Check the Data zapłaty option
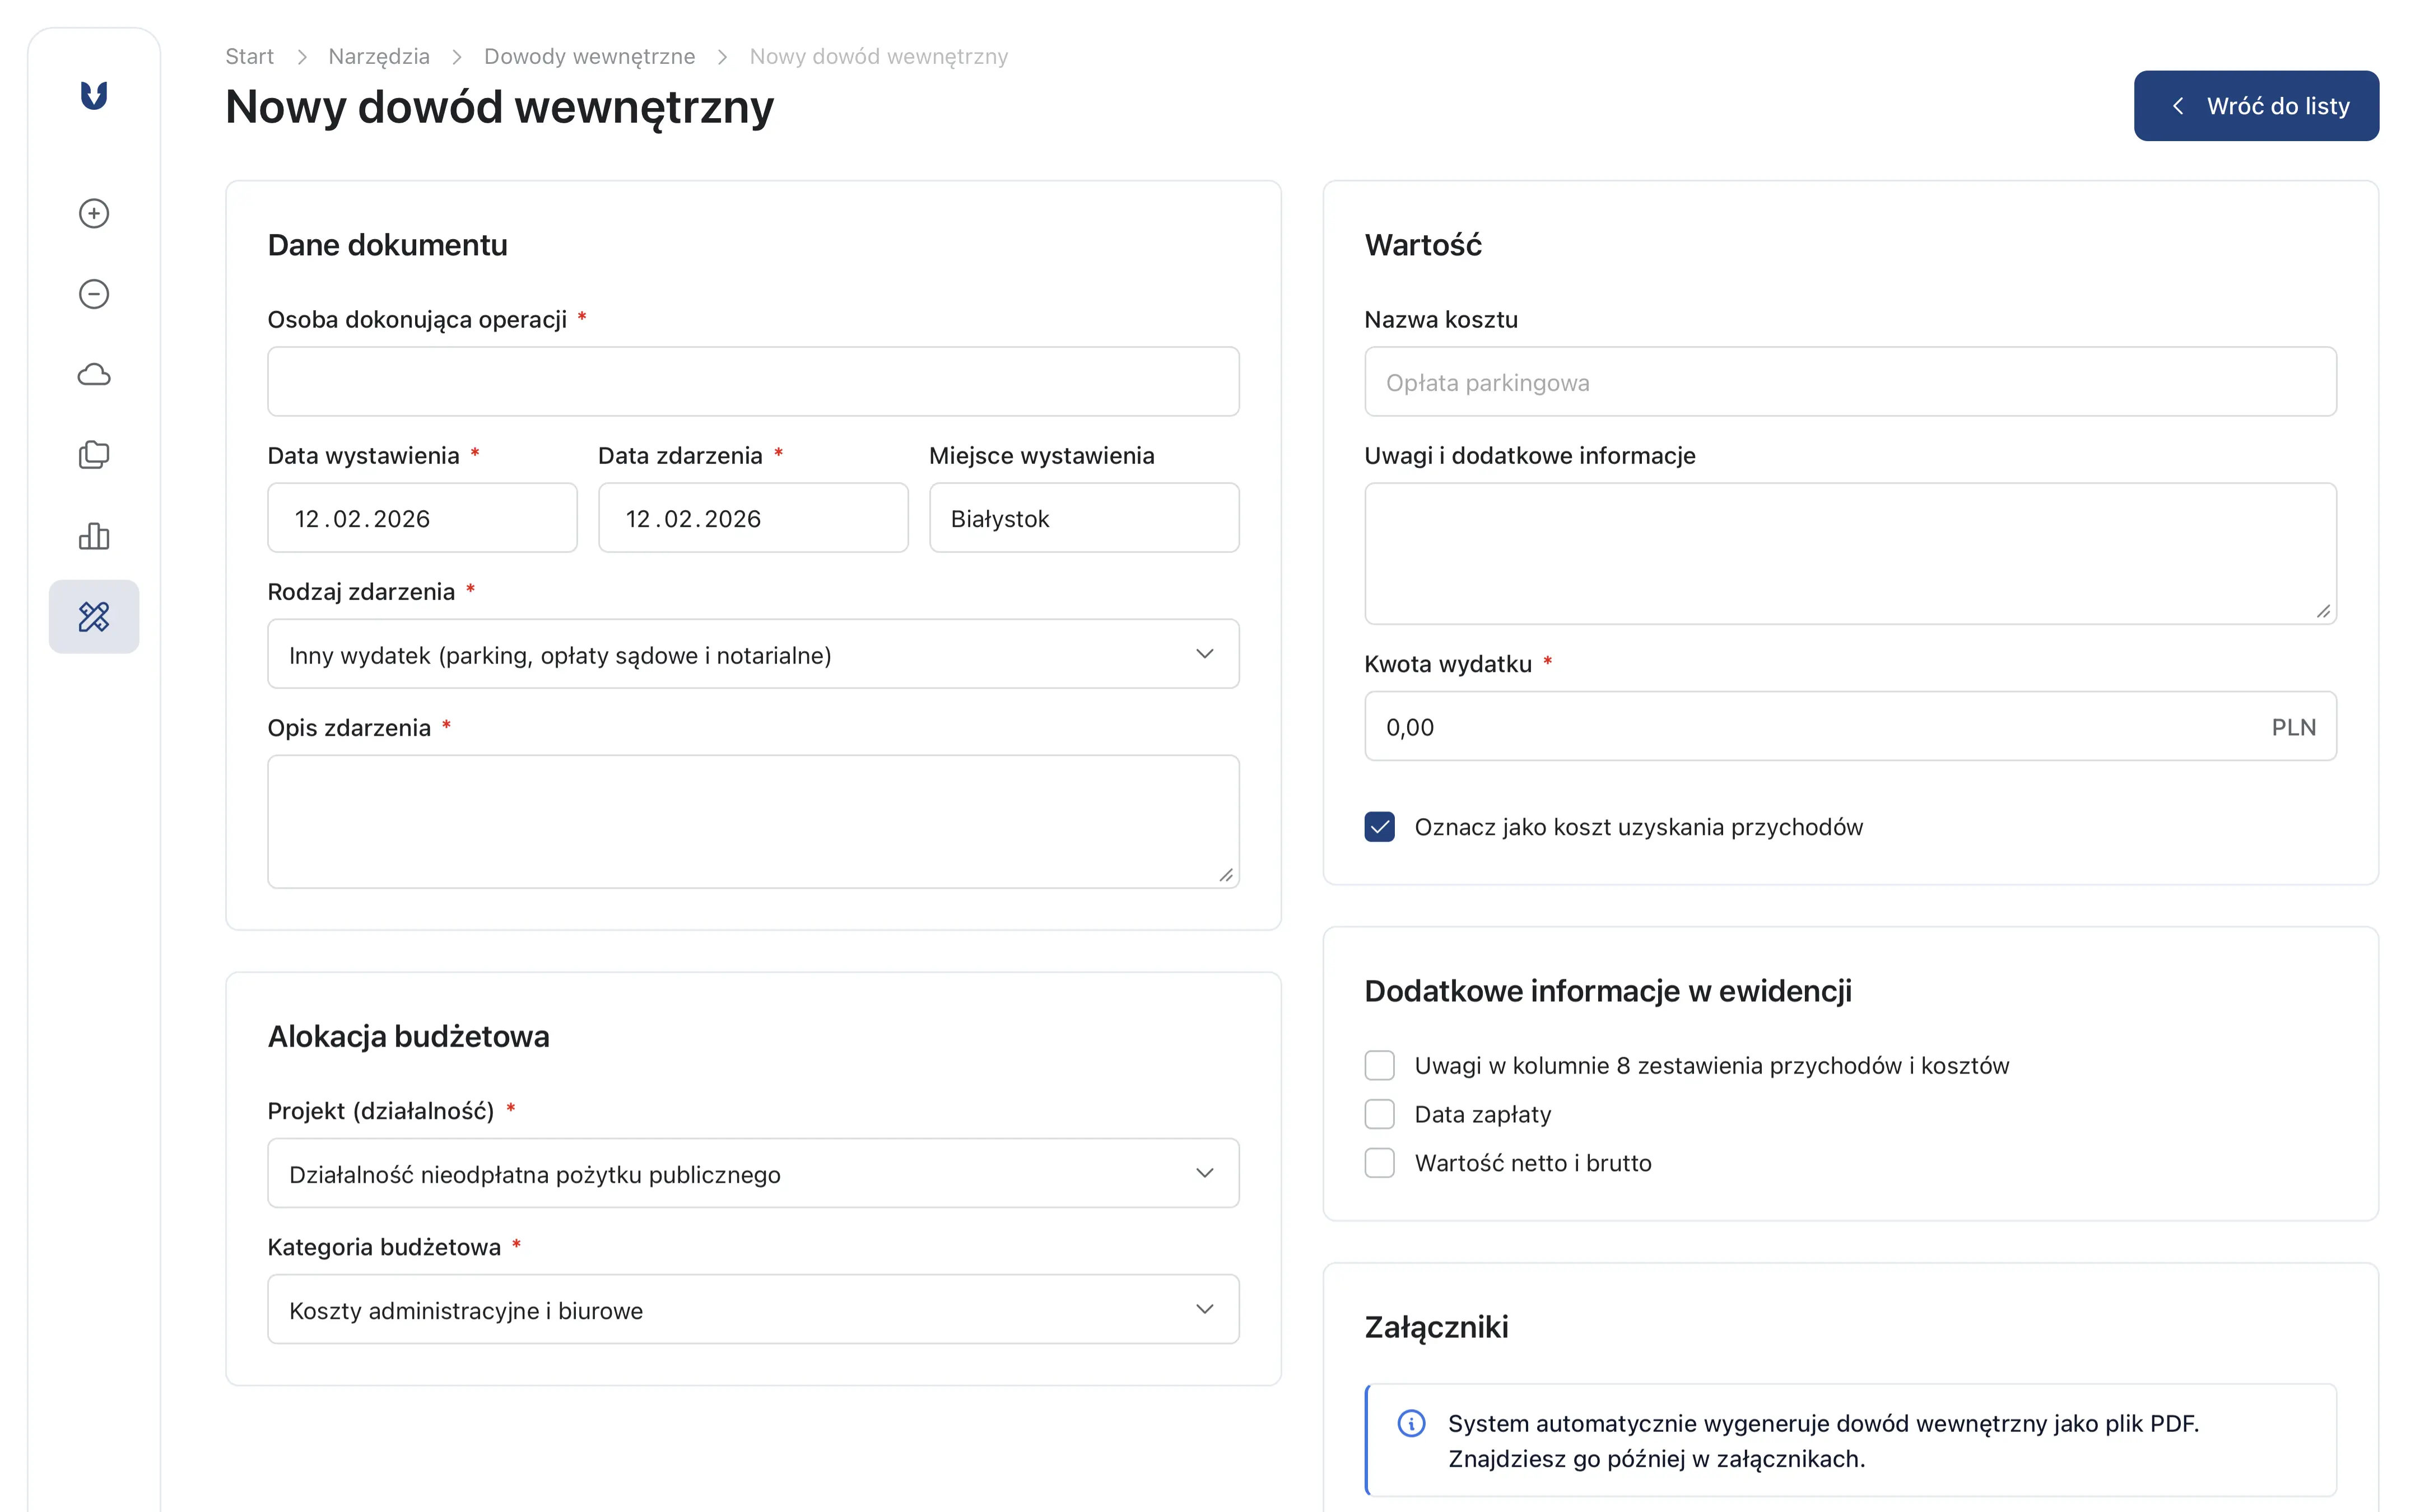Viewport: 2420px width, 1512px height. point(1379,1114)
